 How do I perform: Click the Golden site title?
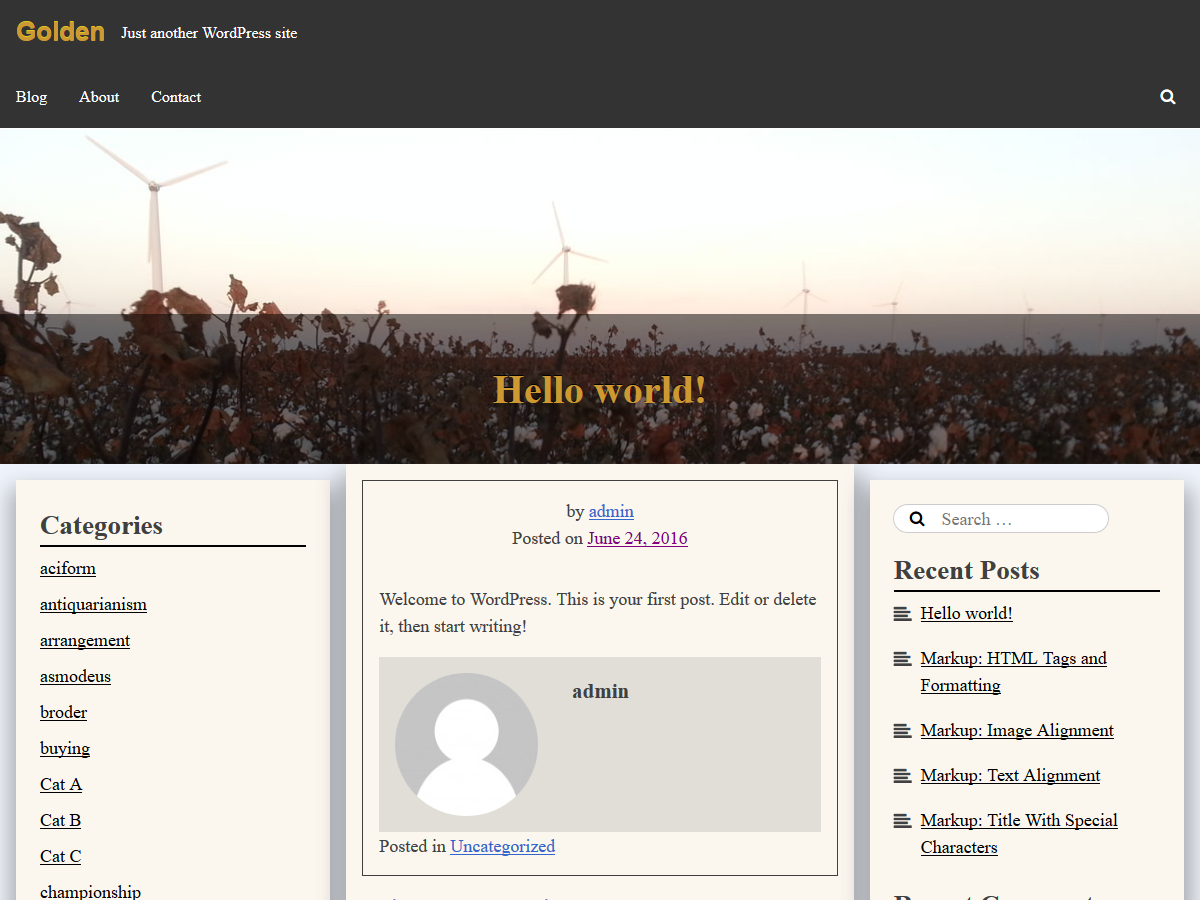pyautogui.click(x=60, y=32)
